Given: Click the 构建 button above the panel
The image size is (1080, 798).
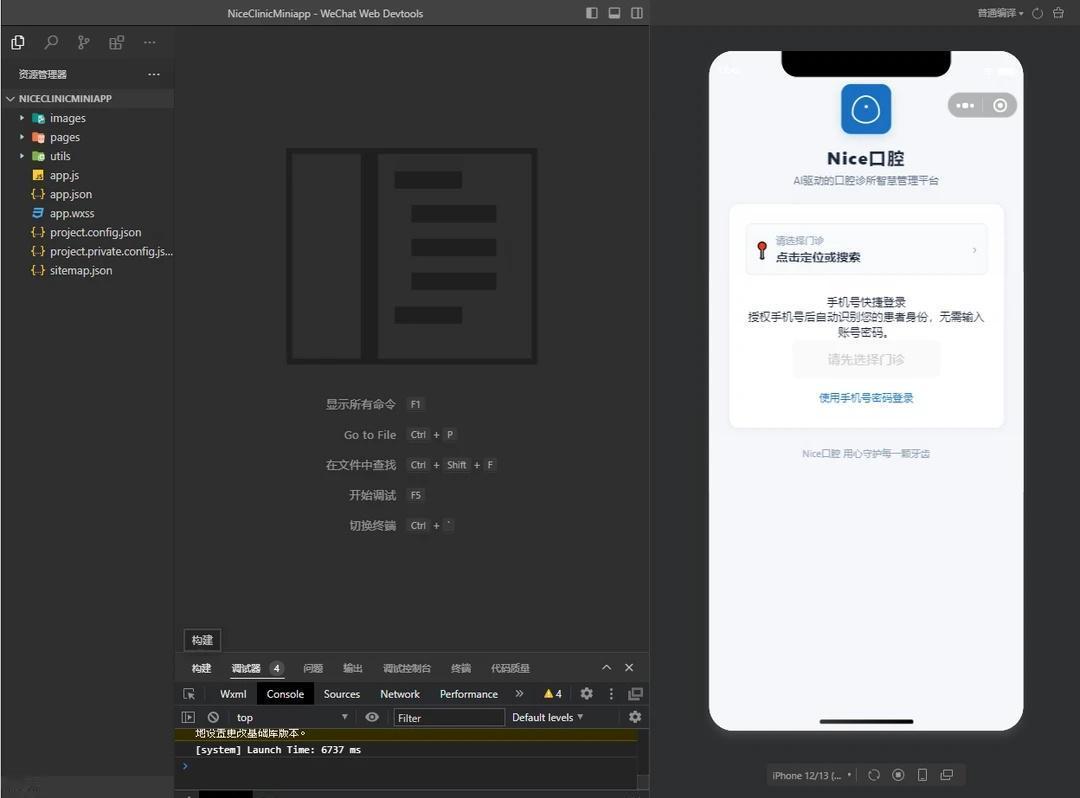Looking at the screenshot, I should [202, 640].
